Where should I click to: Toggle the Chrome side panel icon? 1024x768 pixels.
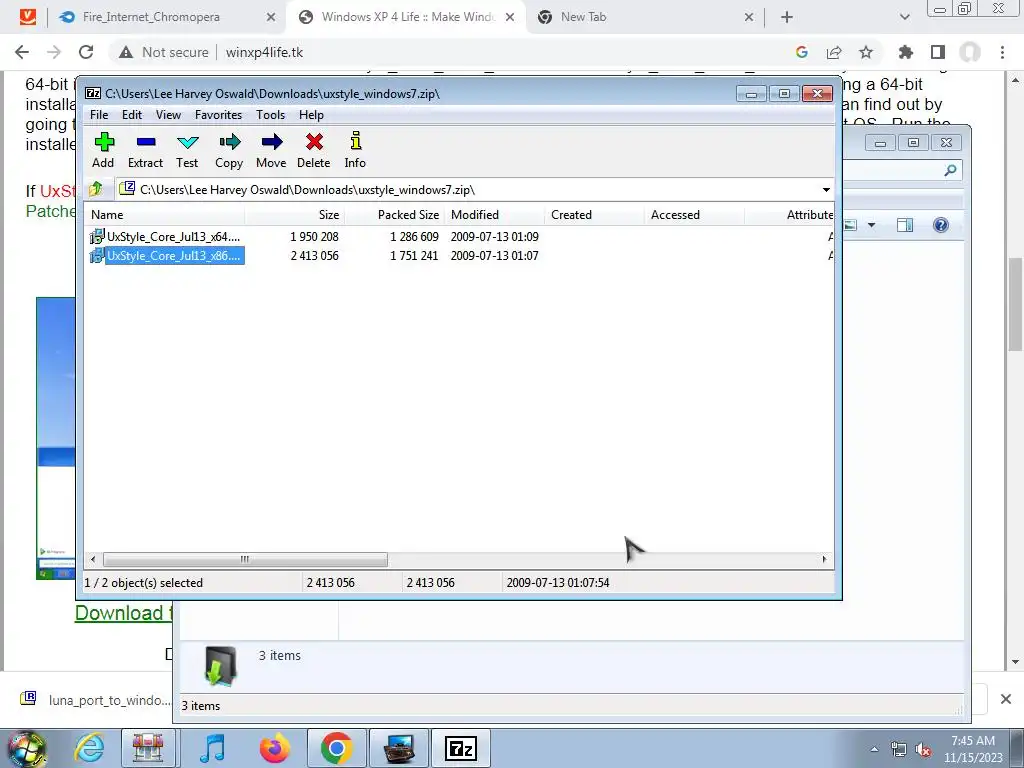point(938,52)
